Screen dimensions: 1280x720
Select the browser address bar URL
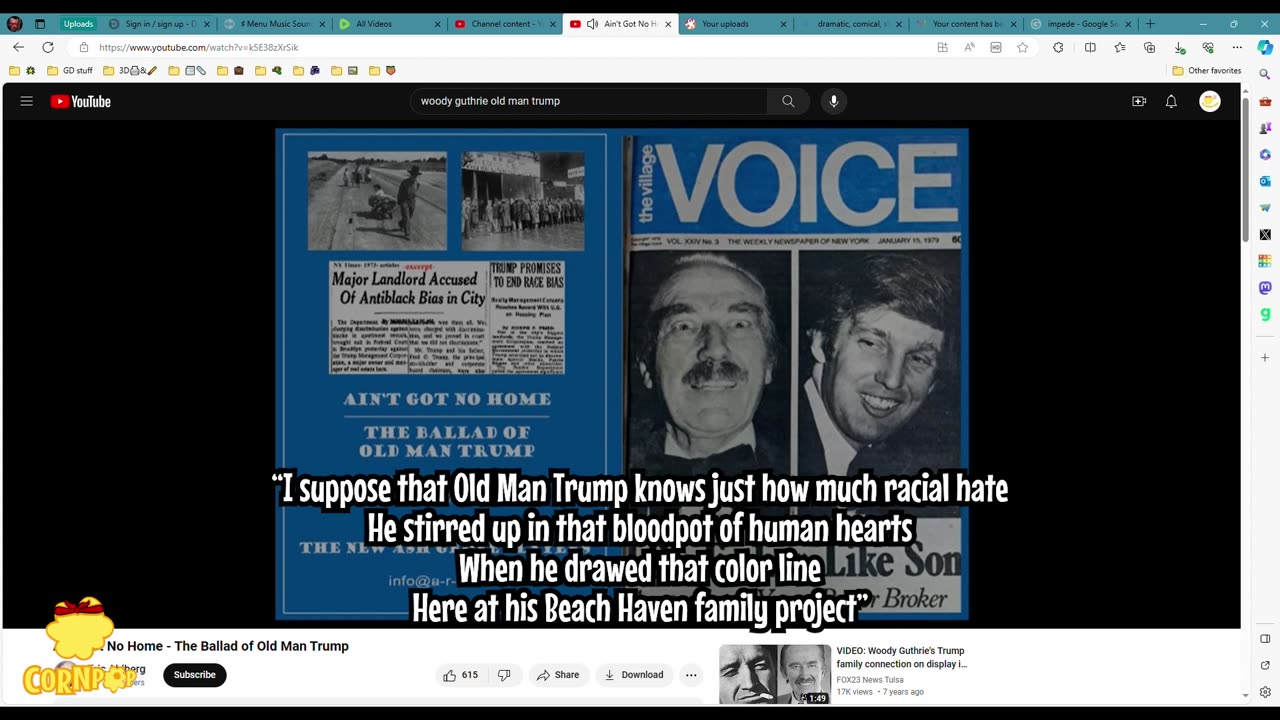tap(199, 47)
